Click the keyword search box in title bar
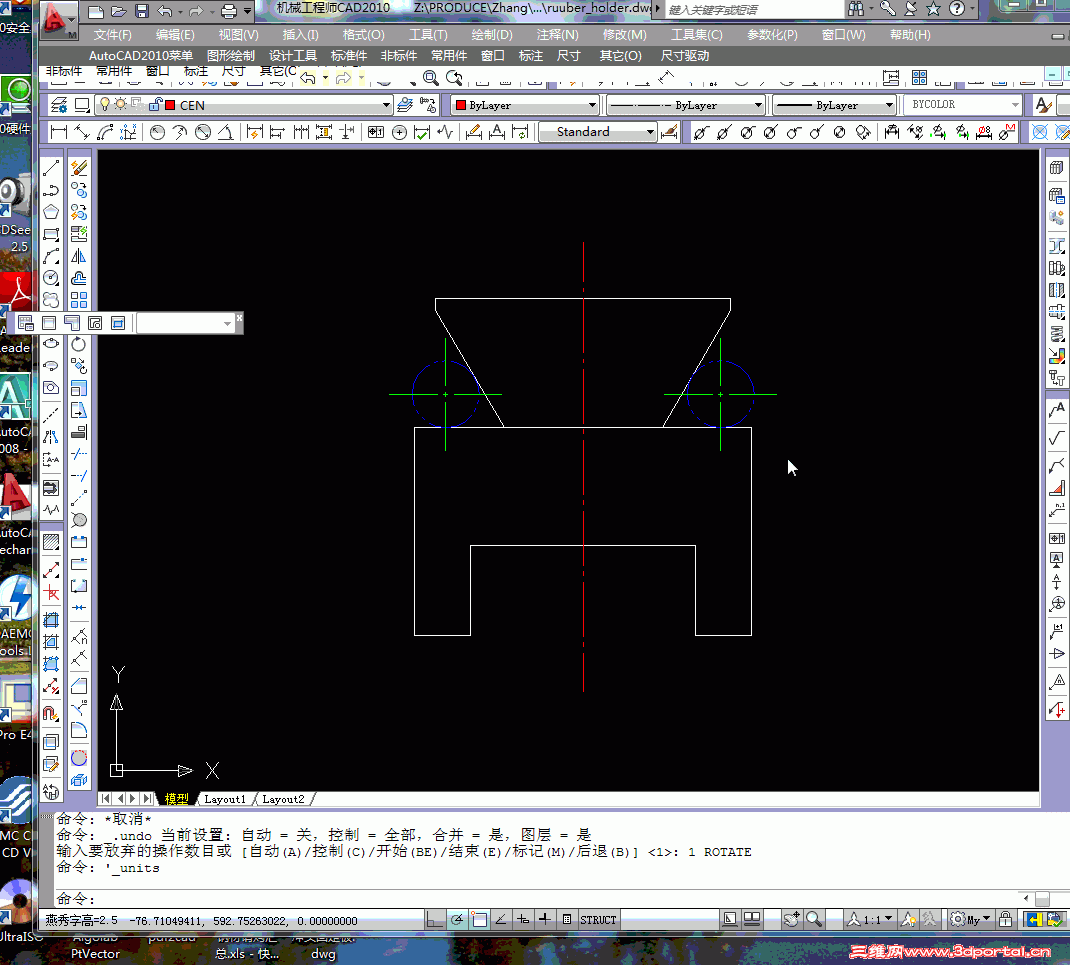 753,10
